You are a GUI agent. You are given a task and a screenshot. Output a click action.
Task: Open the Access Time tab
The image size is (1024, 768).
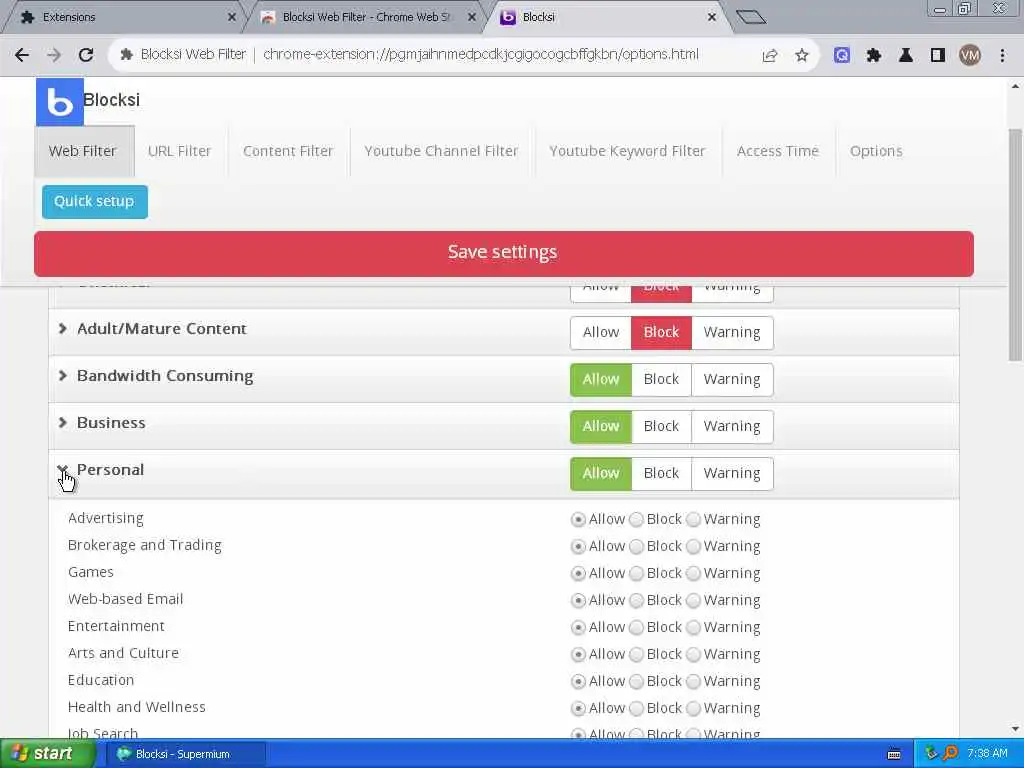pyautogui.click(x=778, y=152)
